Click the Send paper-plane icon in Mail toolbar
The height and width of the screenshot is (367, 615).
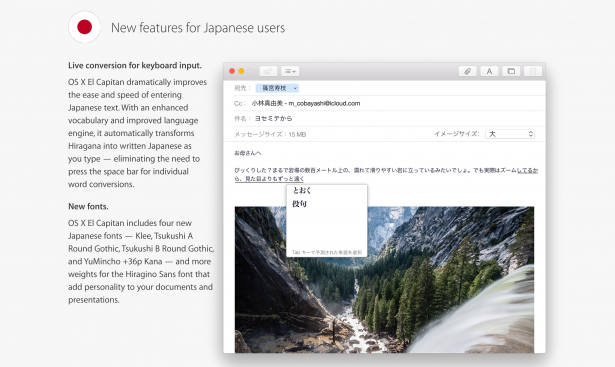point(268,71)
